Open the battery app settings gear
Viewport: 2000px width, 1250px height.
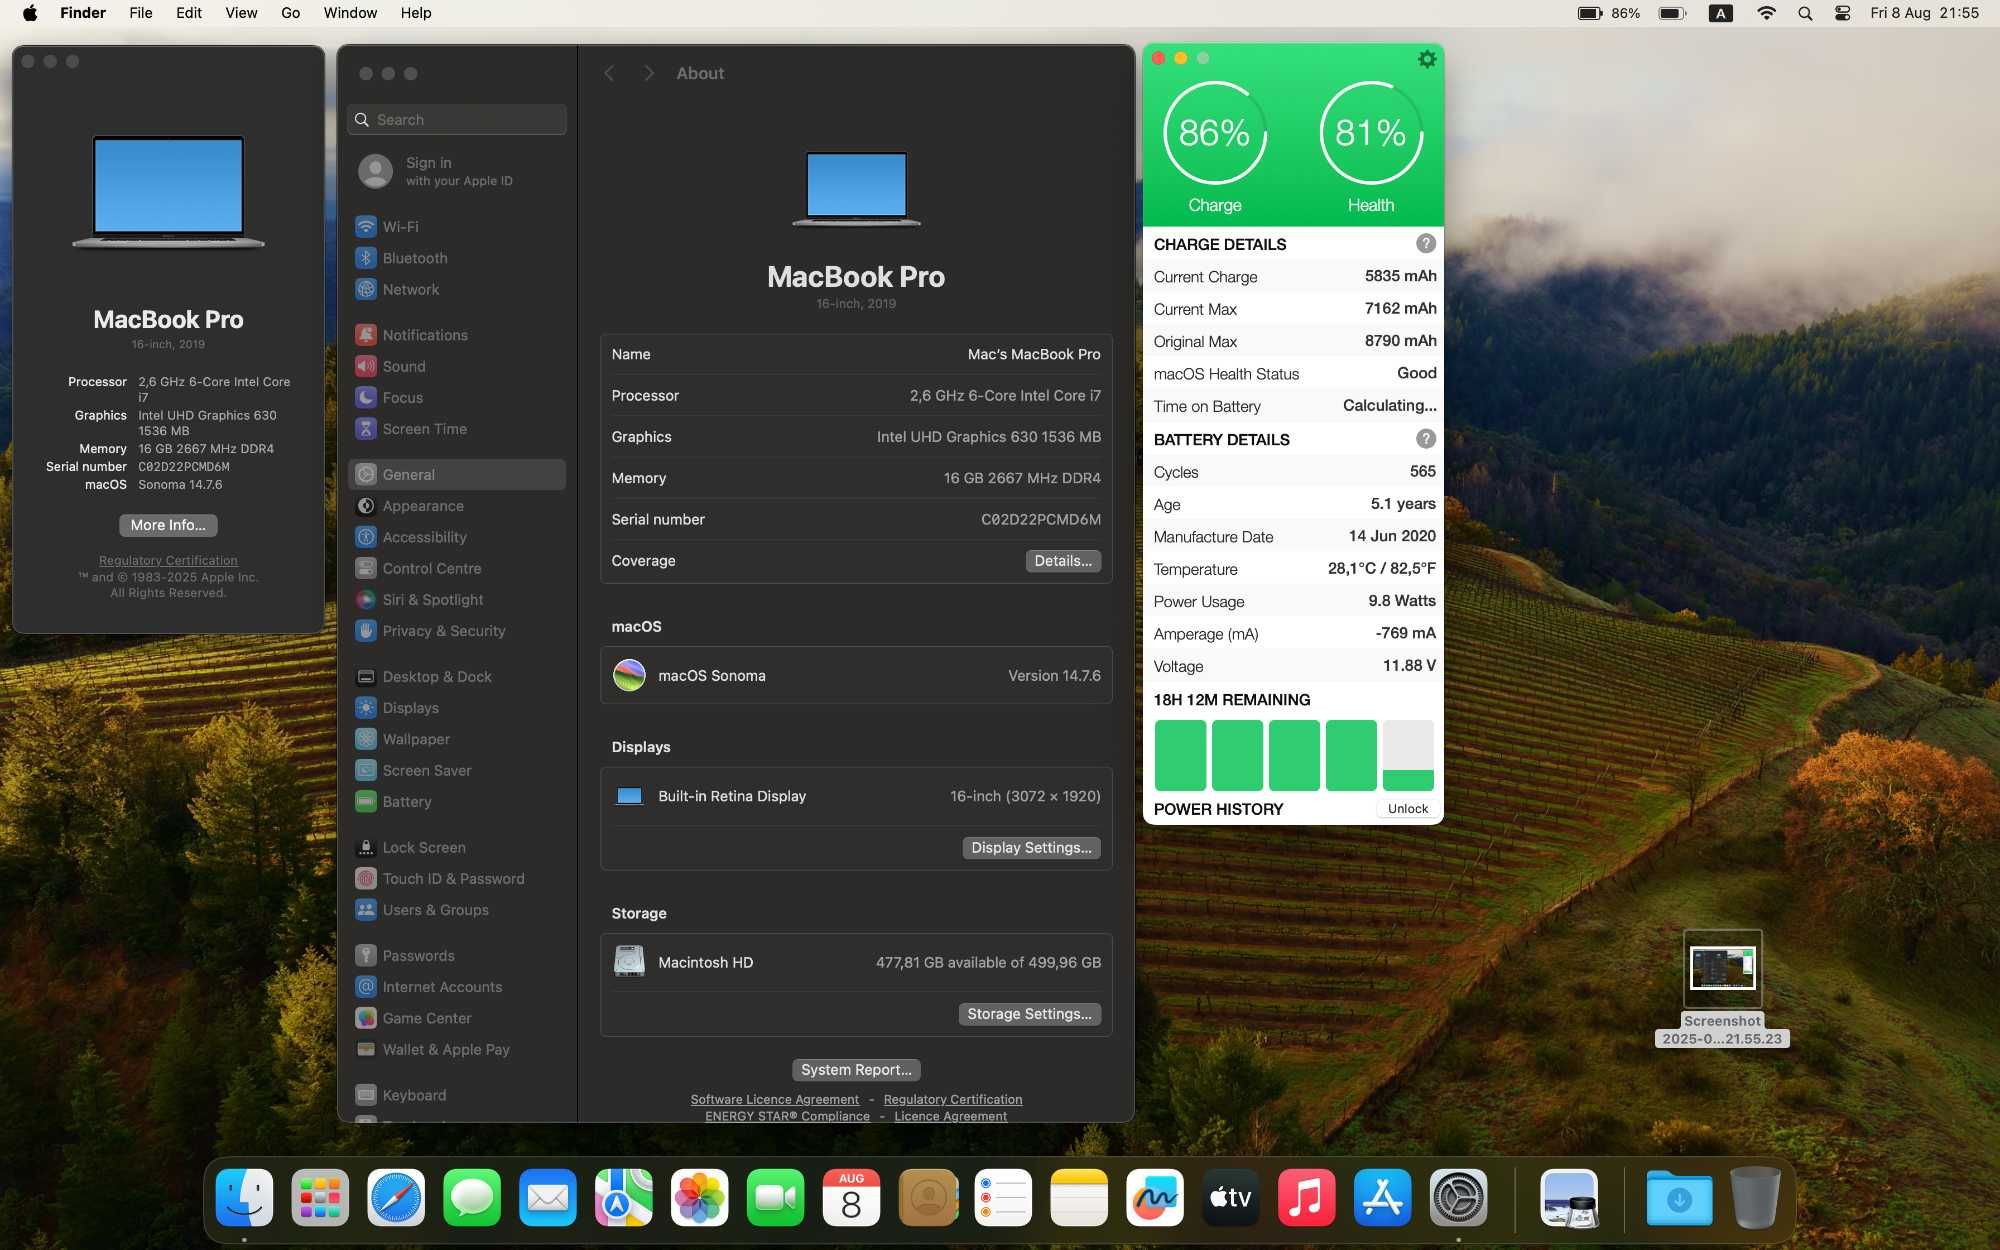tap(1427, 59)
